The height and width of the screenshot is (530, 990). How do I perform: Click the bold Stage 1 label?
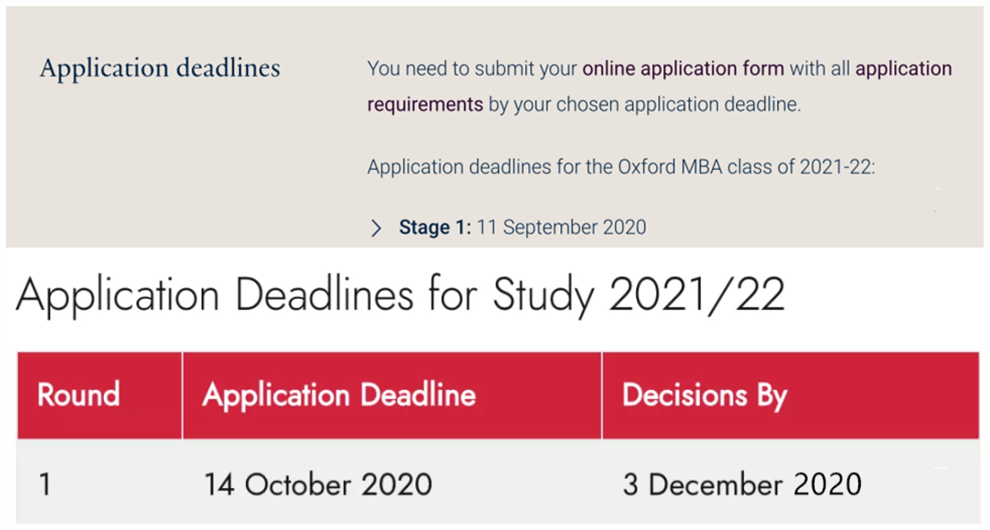(x=434, y=227)
